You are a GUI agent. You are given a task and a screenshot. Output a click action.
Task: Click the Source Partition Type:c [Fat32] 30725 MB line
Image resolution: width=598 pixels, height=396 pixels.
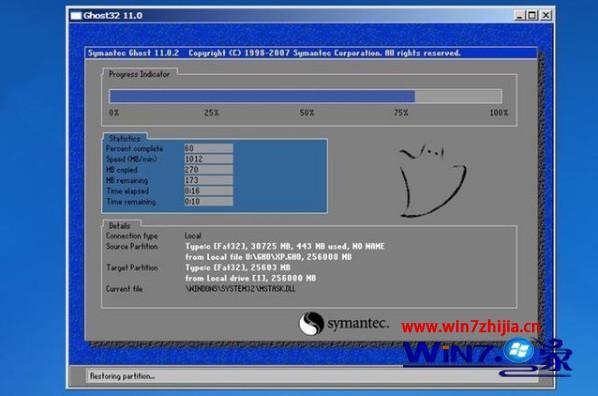285,246
